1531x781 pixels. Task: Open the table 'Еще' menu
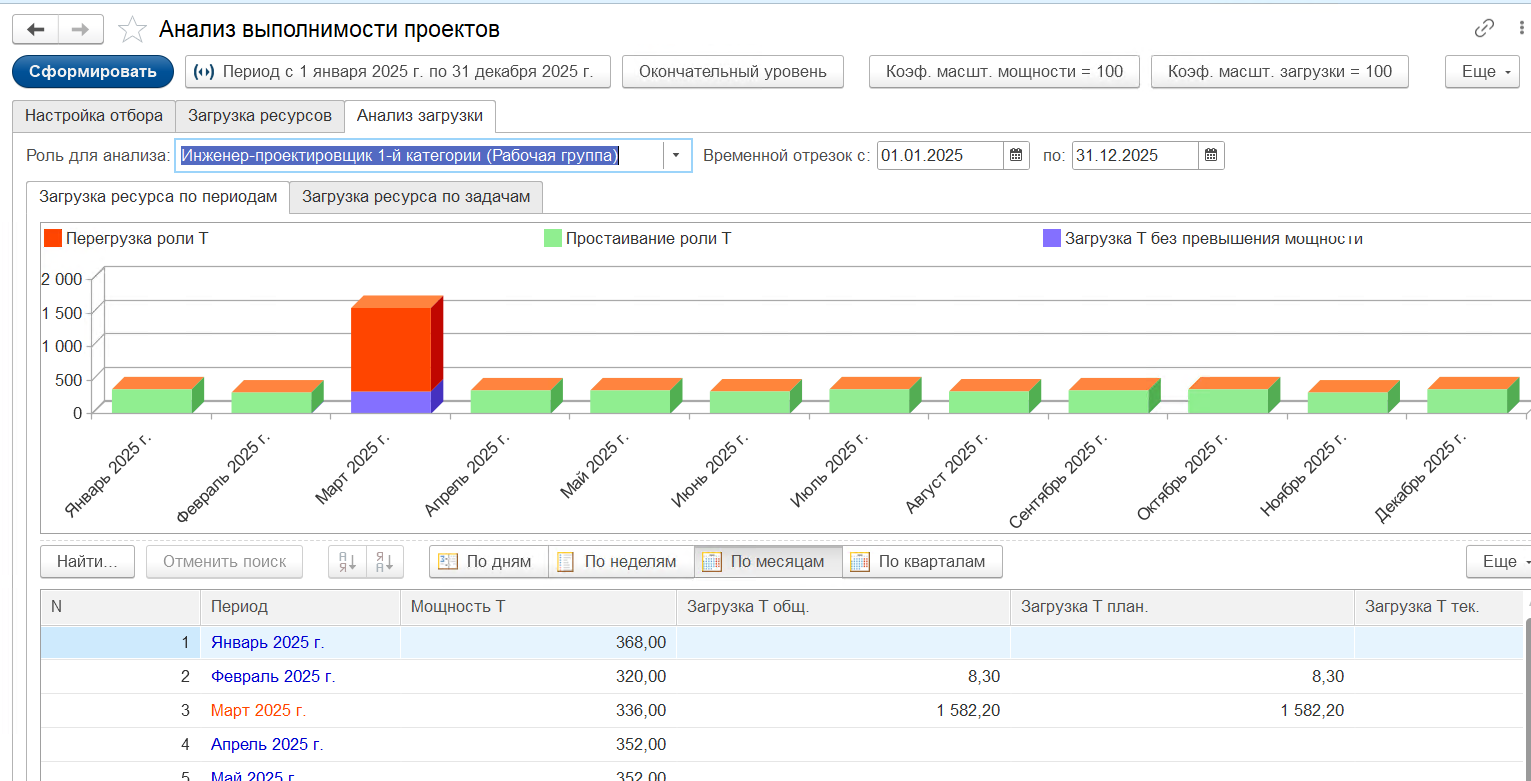point(1497,562)
